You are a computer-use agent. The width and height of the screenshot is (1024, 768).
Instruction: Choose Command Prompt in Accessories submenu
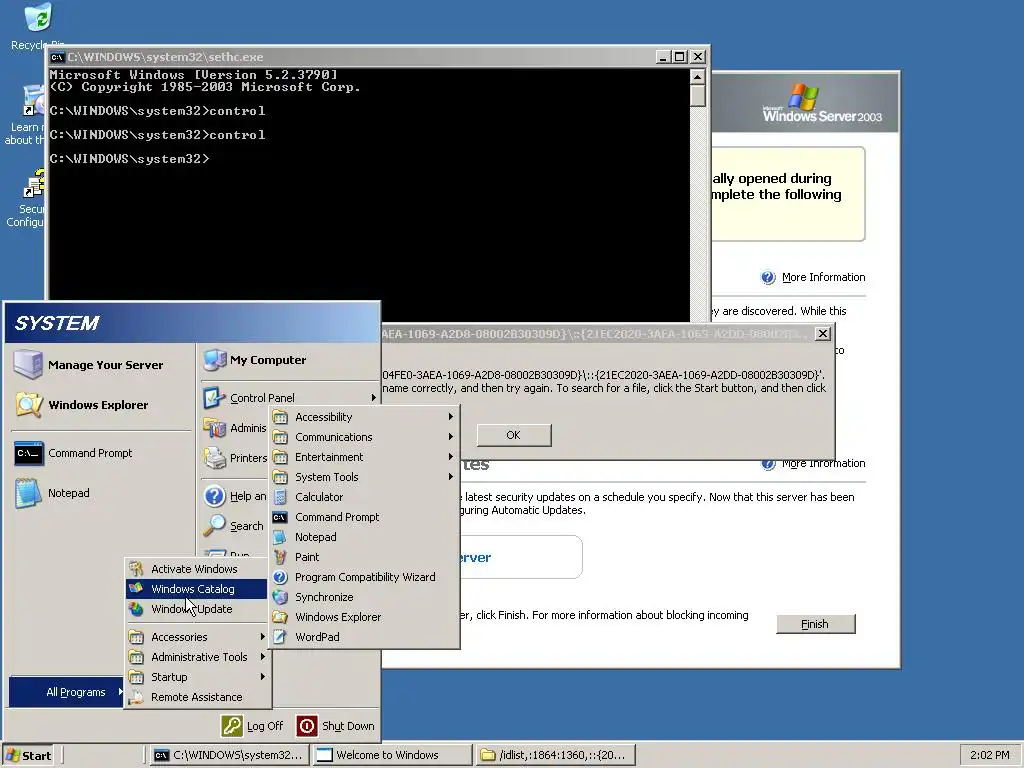click(x=363, y=517)
